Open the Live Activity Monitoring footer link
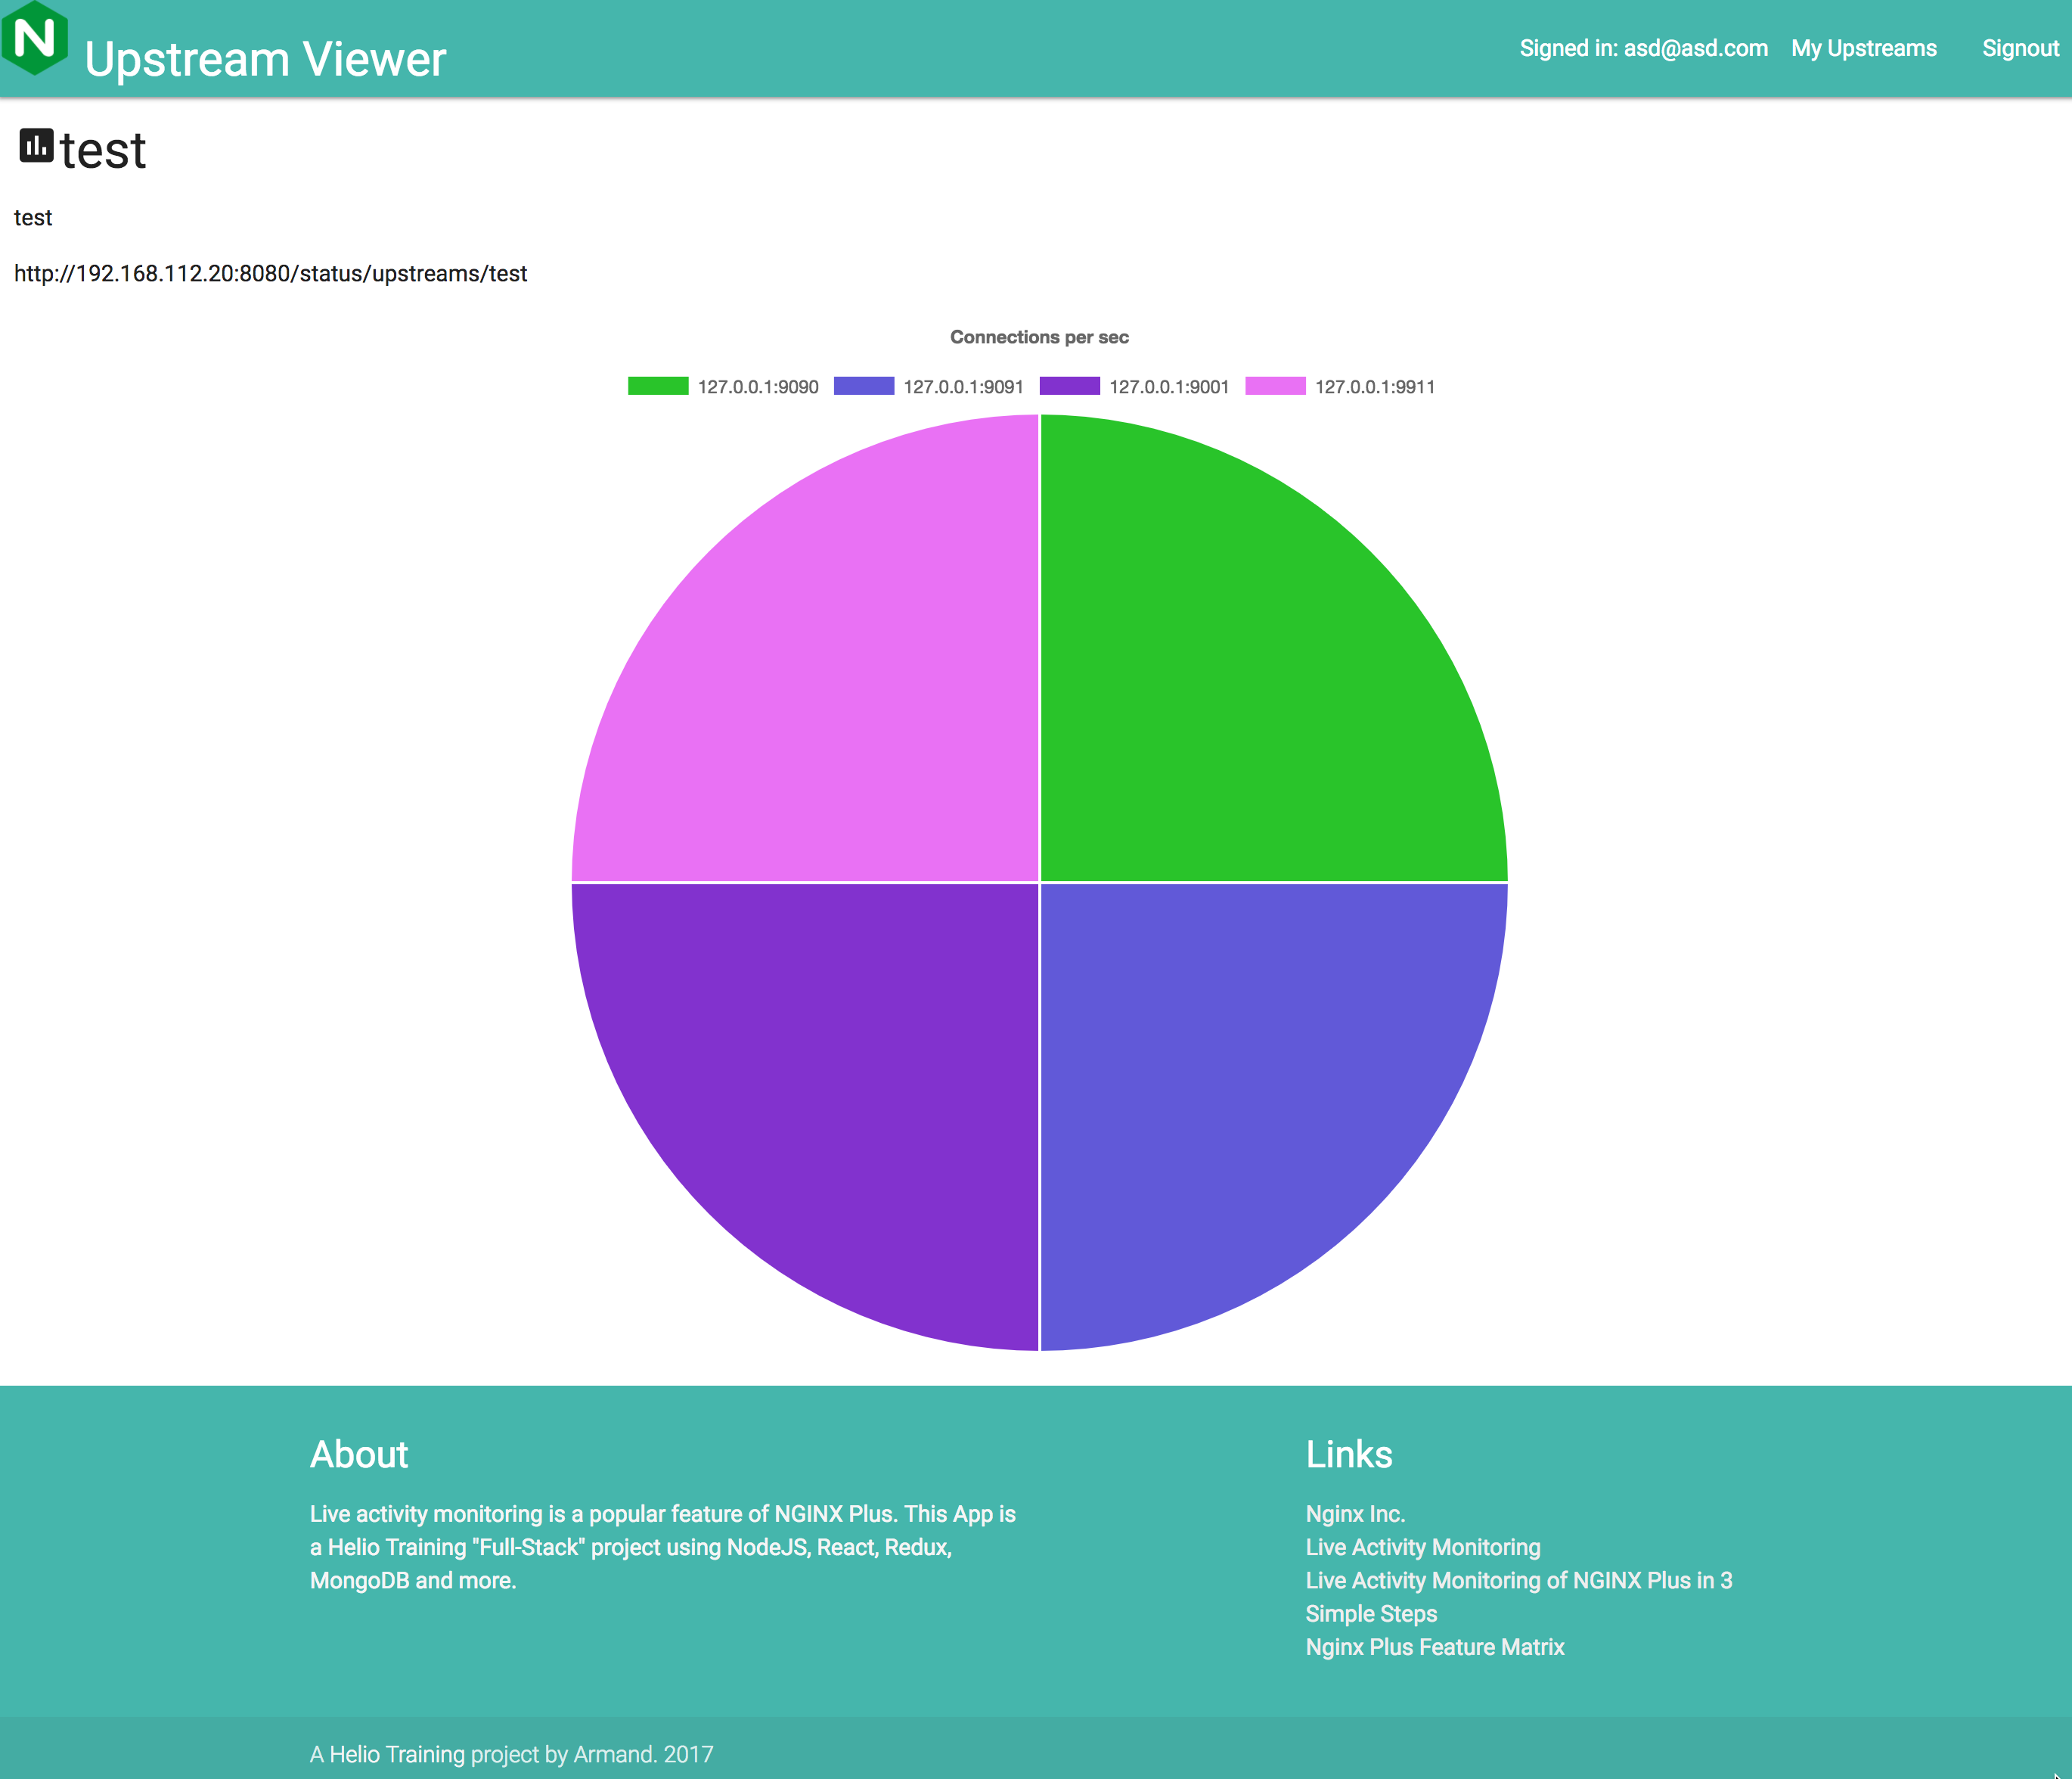 coord(1422,1547)
